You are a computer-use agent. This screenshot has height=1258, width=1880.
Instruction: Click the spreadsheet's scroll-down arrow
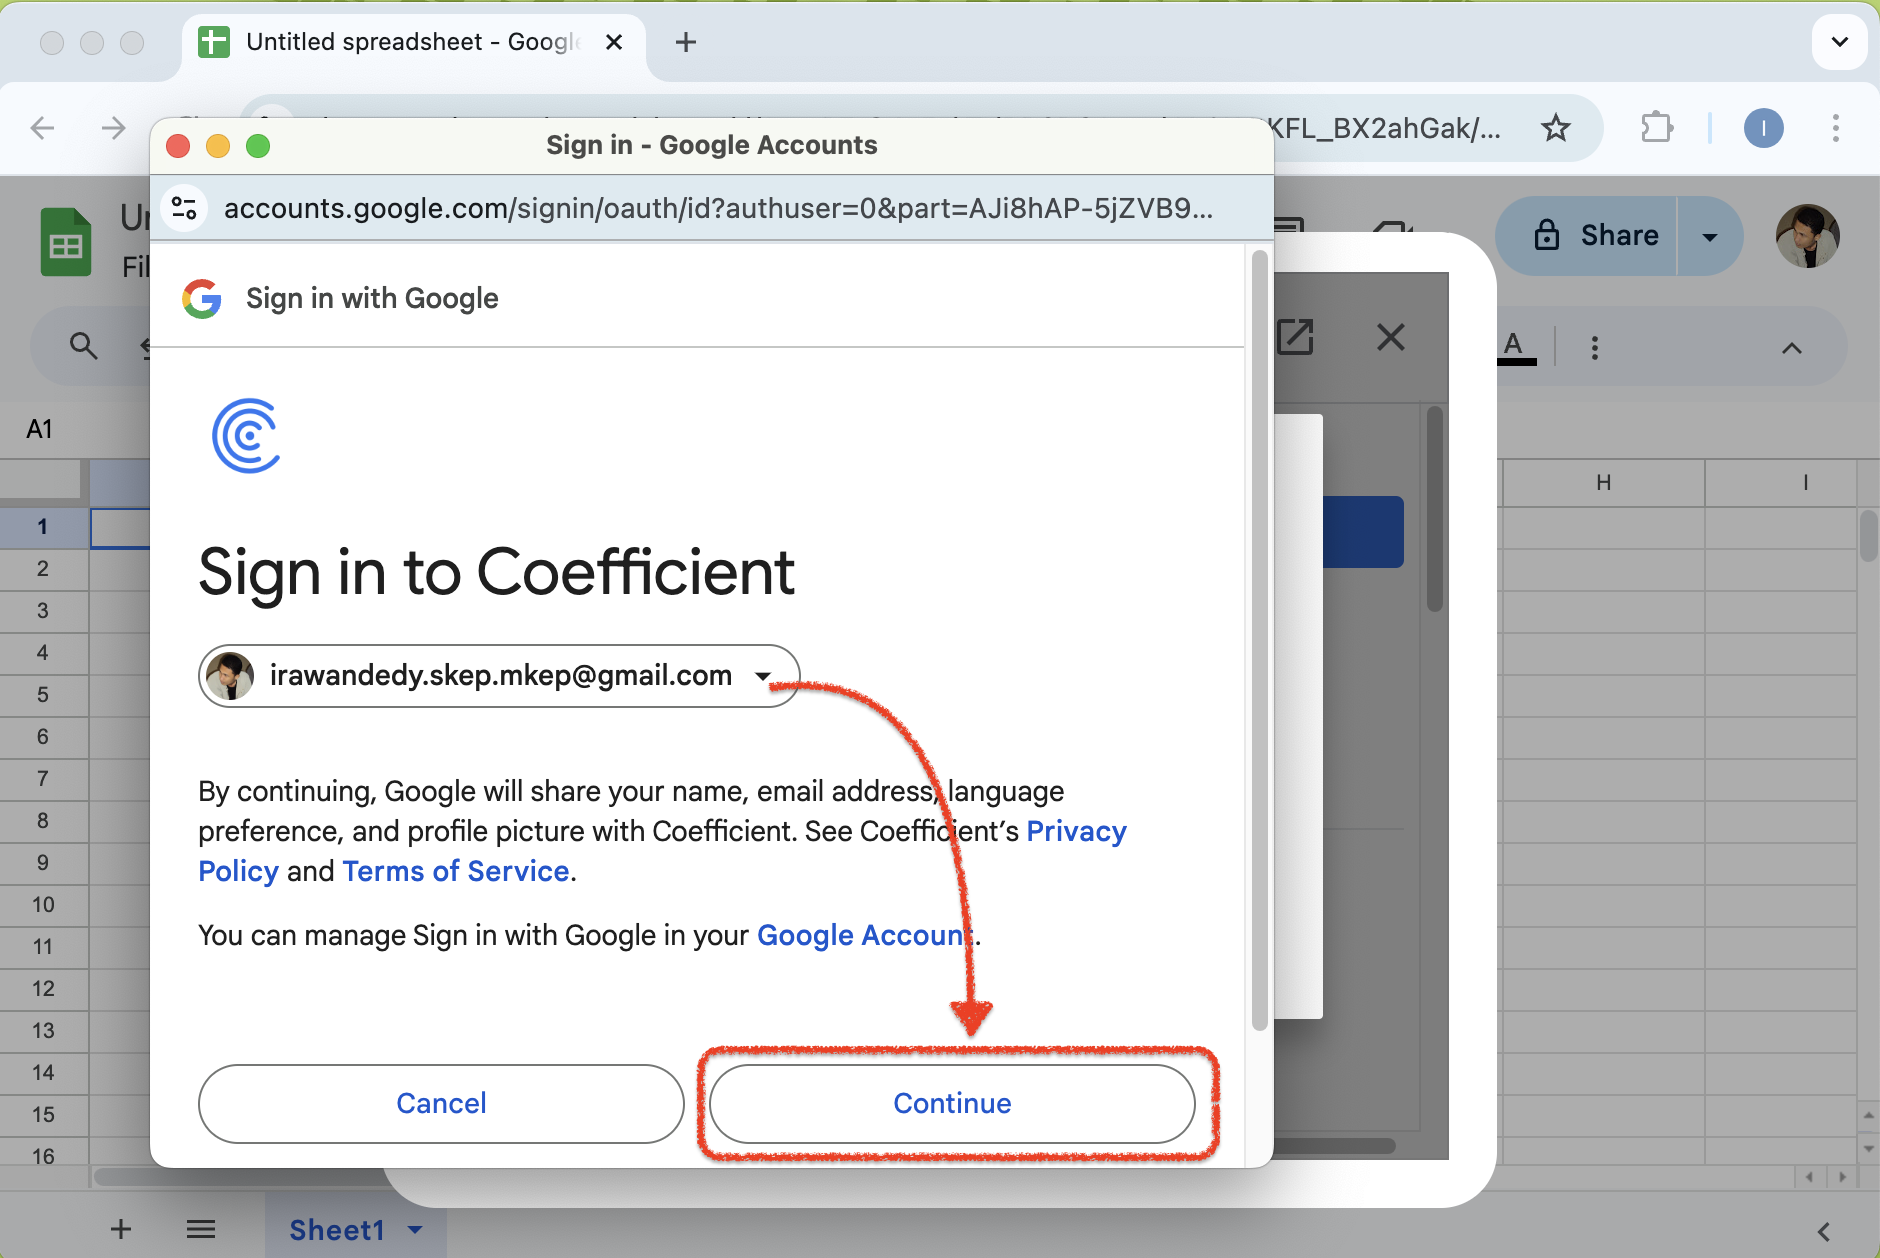(1868, 1149)
